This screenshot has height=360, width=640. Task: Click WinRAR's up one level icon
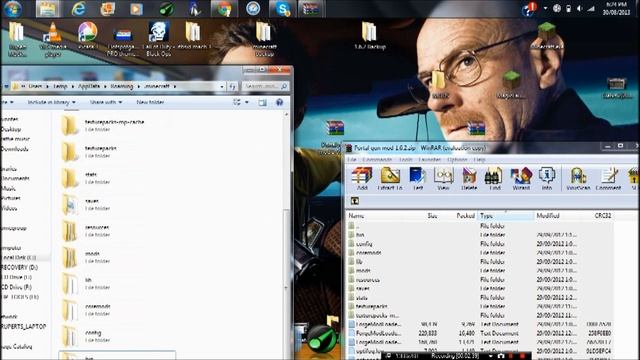pyautogui.click(x=355, y=201)
